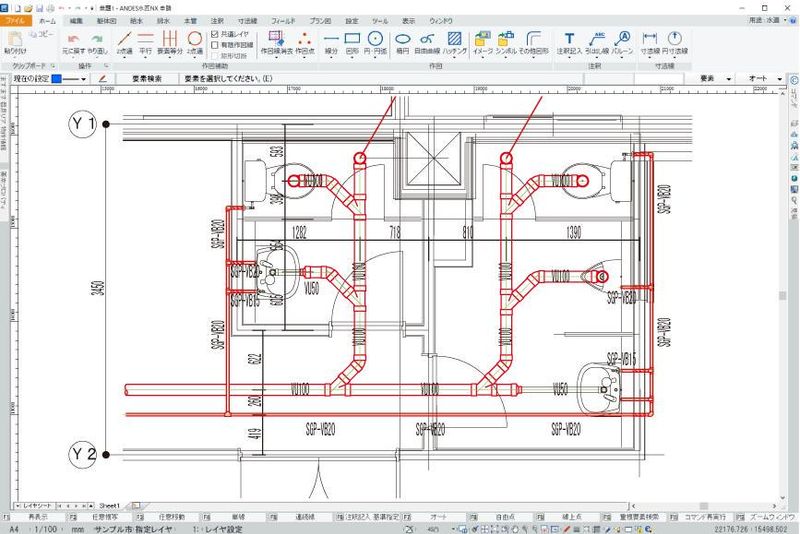
Task: Expand the current line style dropdown
Action: (83, 79)
